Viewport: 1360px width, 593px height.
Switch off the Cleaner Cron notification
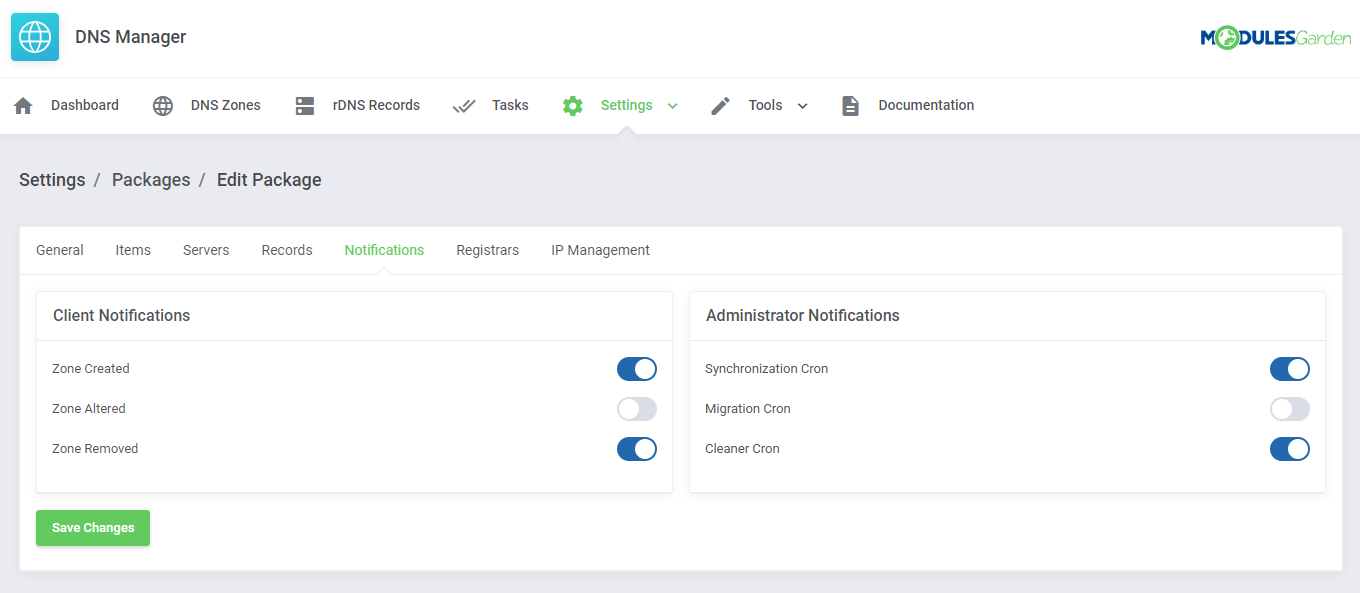tap(1290, 448)
